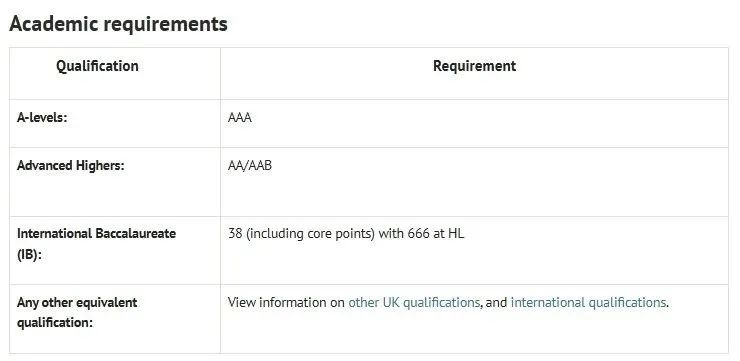The height and width of the screenshot is (361, 740).
Task: Click the (IB): text line
Action: [x=29, y=255]
